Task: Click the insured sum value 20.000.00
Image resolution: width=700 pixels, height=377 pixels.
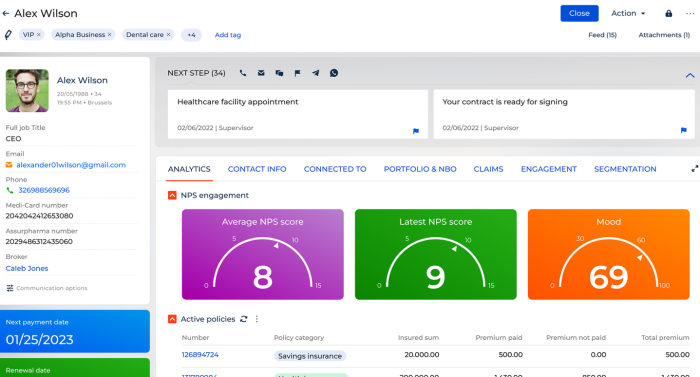Action: coord(422,355)
